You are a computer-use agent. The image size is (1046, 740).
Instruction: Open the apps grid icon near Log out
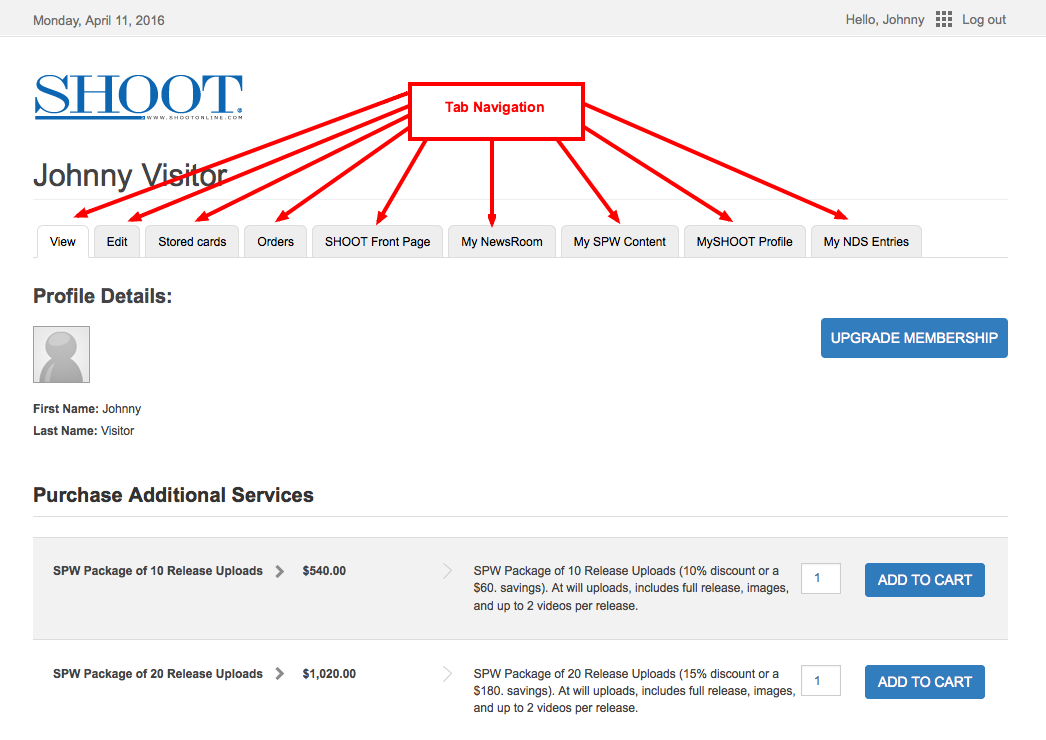point(943,19)
